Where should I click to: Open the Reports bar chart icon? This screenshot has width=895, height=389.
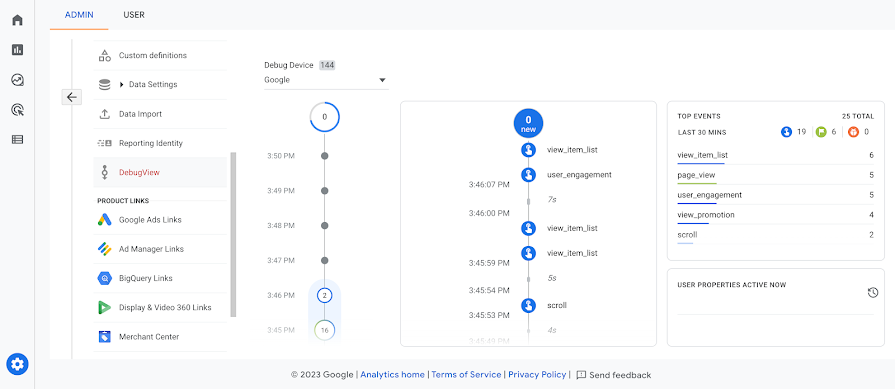pyautogui.click(x=17, y=50)
